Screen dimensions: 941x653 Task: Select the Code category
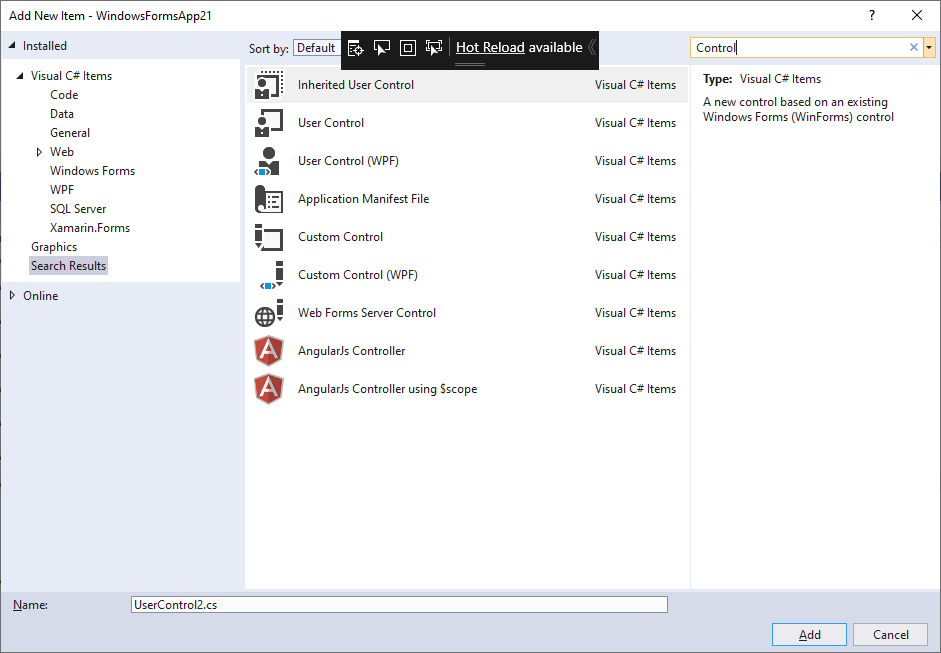64,95
